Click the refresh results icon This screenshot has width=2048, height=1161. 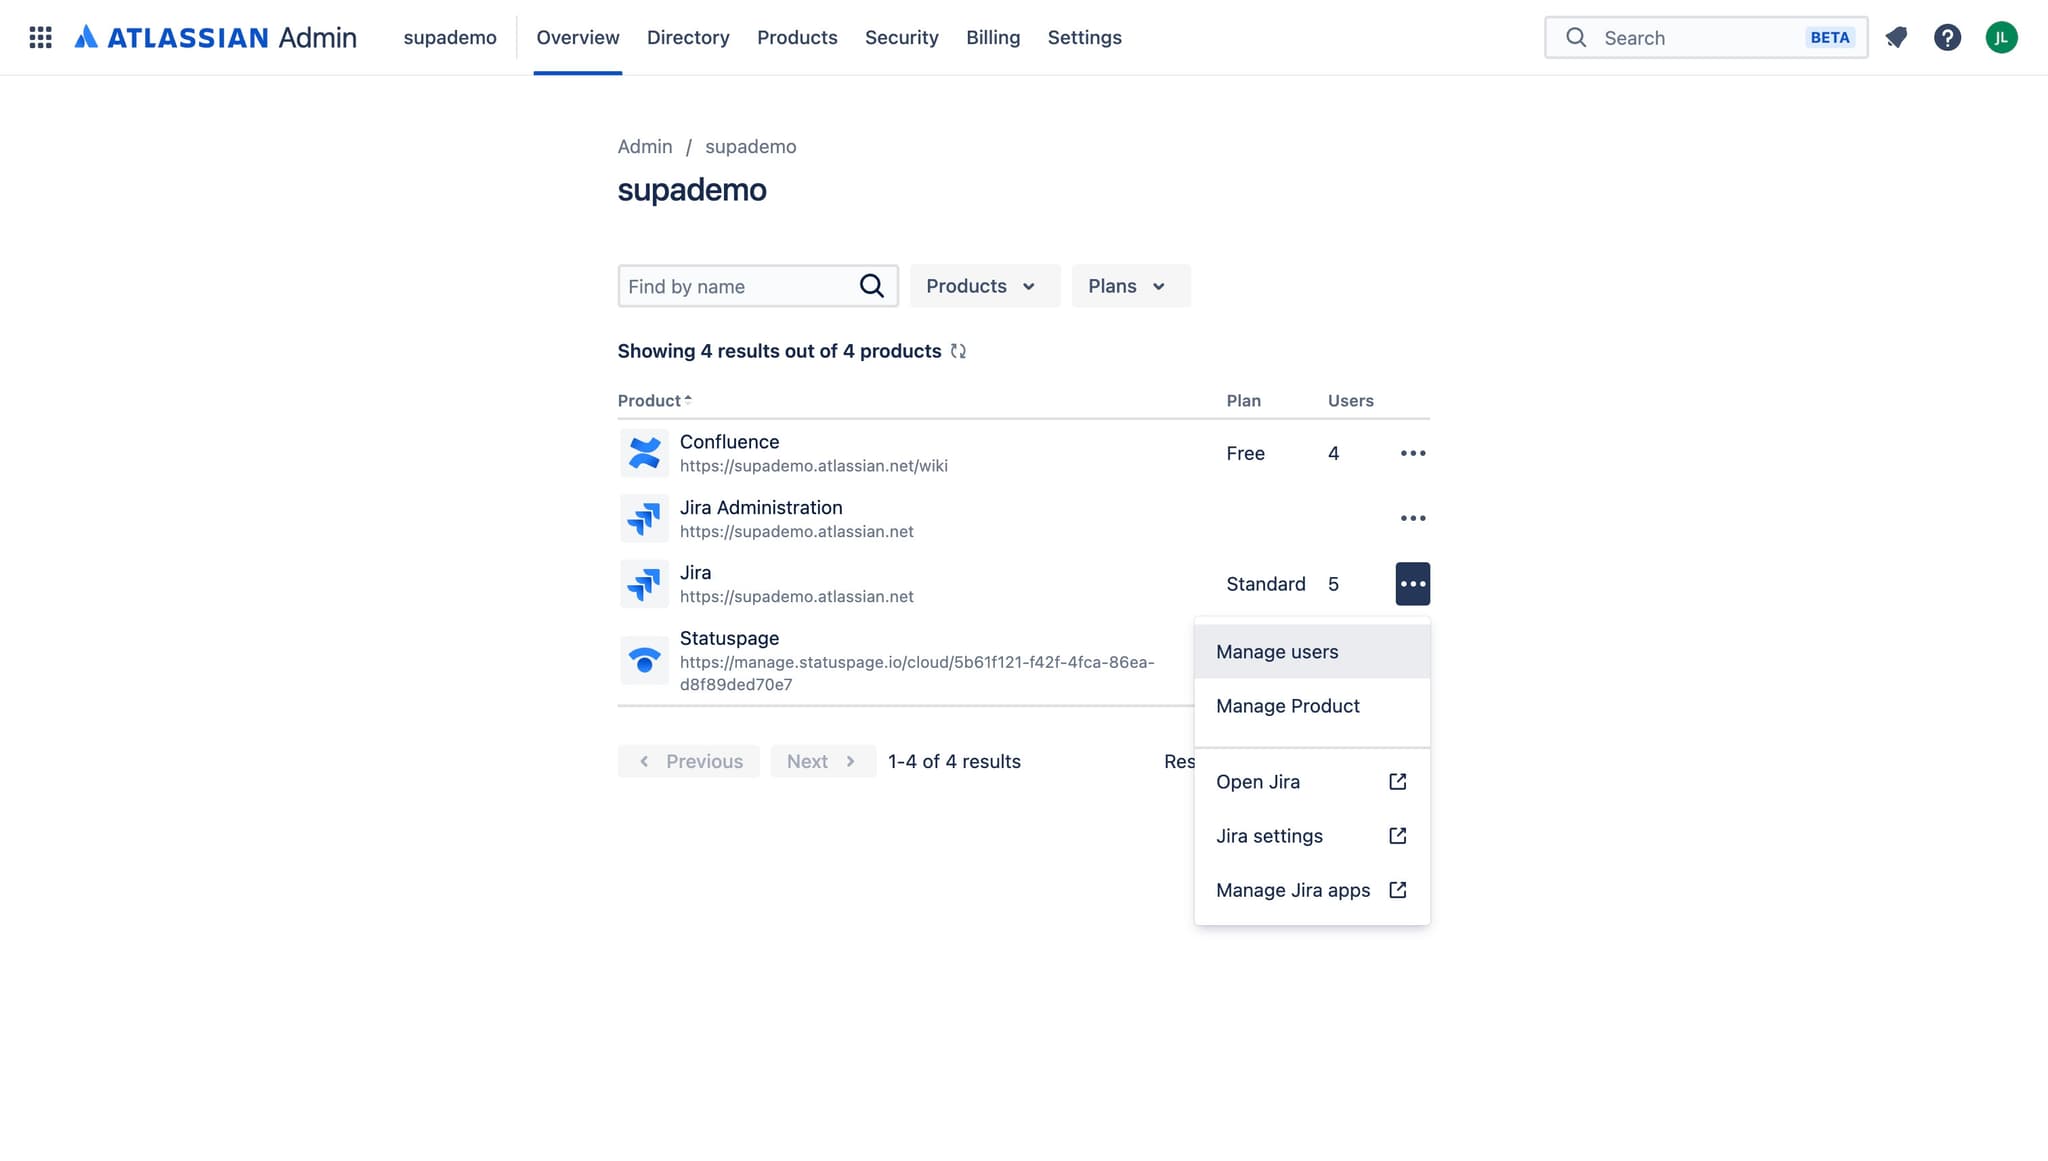coord(959,351)
